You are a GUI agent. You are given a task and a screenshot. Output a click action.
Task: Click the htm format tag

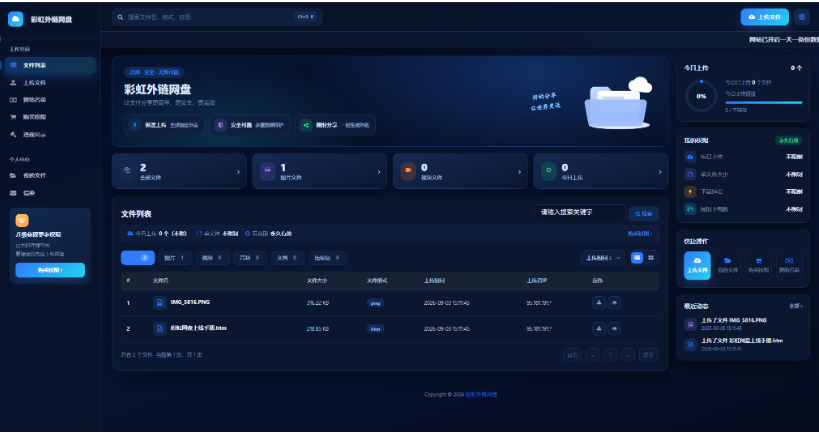pyautogui.click(x=376, y=329)
